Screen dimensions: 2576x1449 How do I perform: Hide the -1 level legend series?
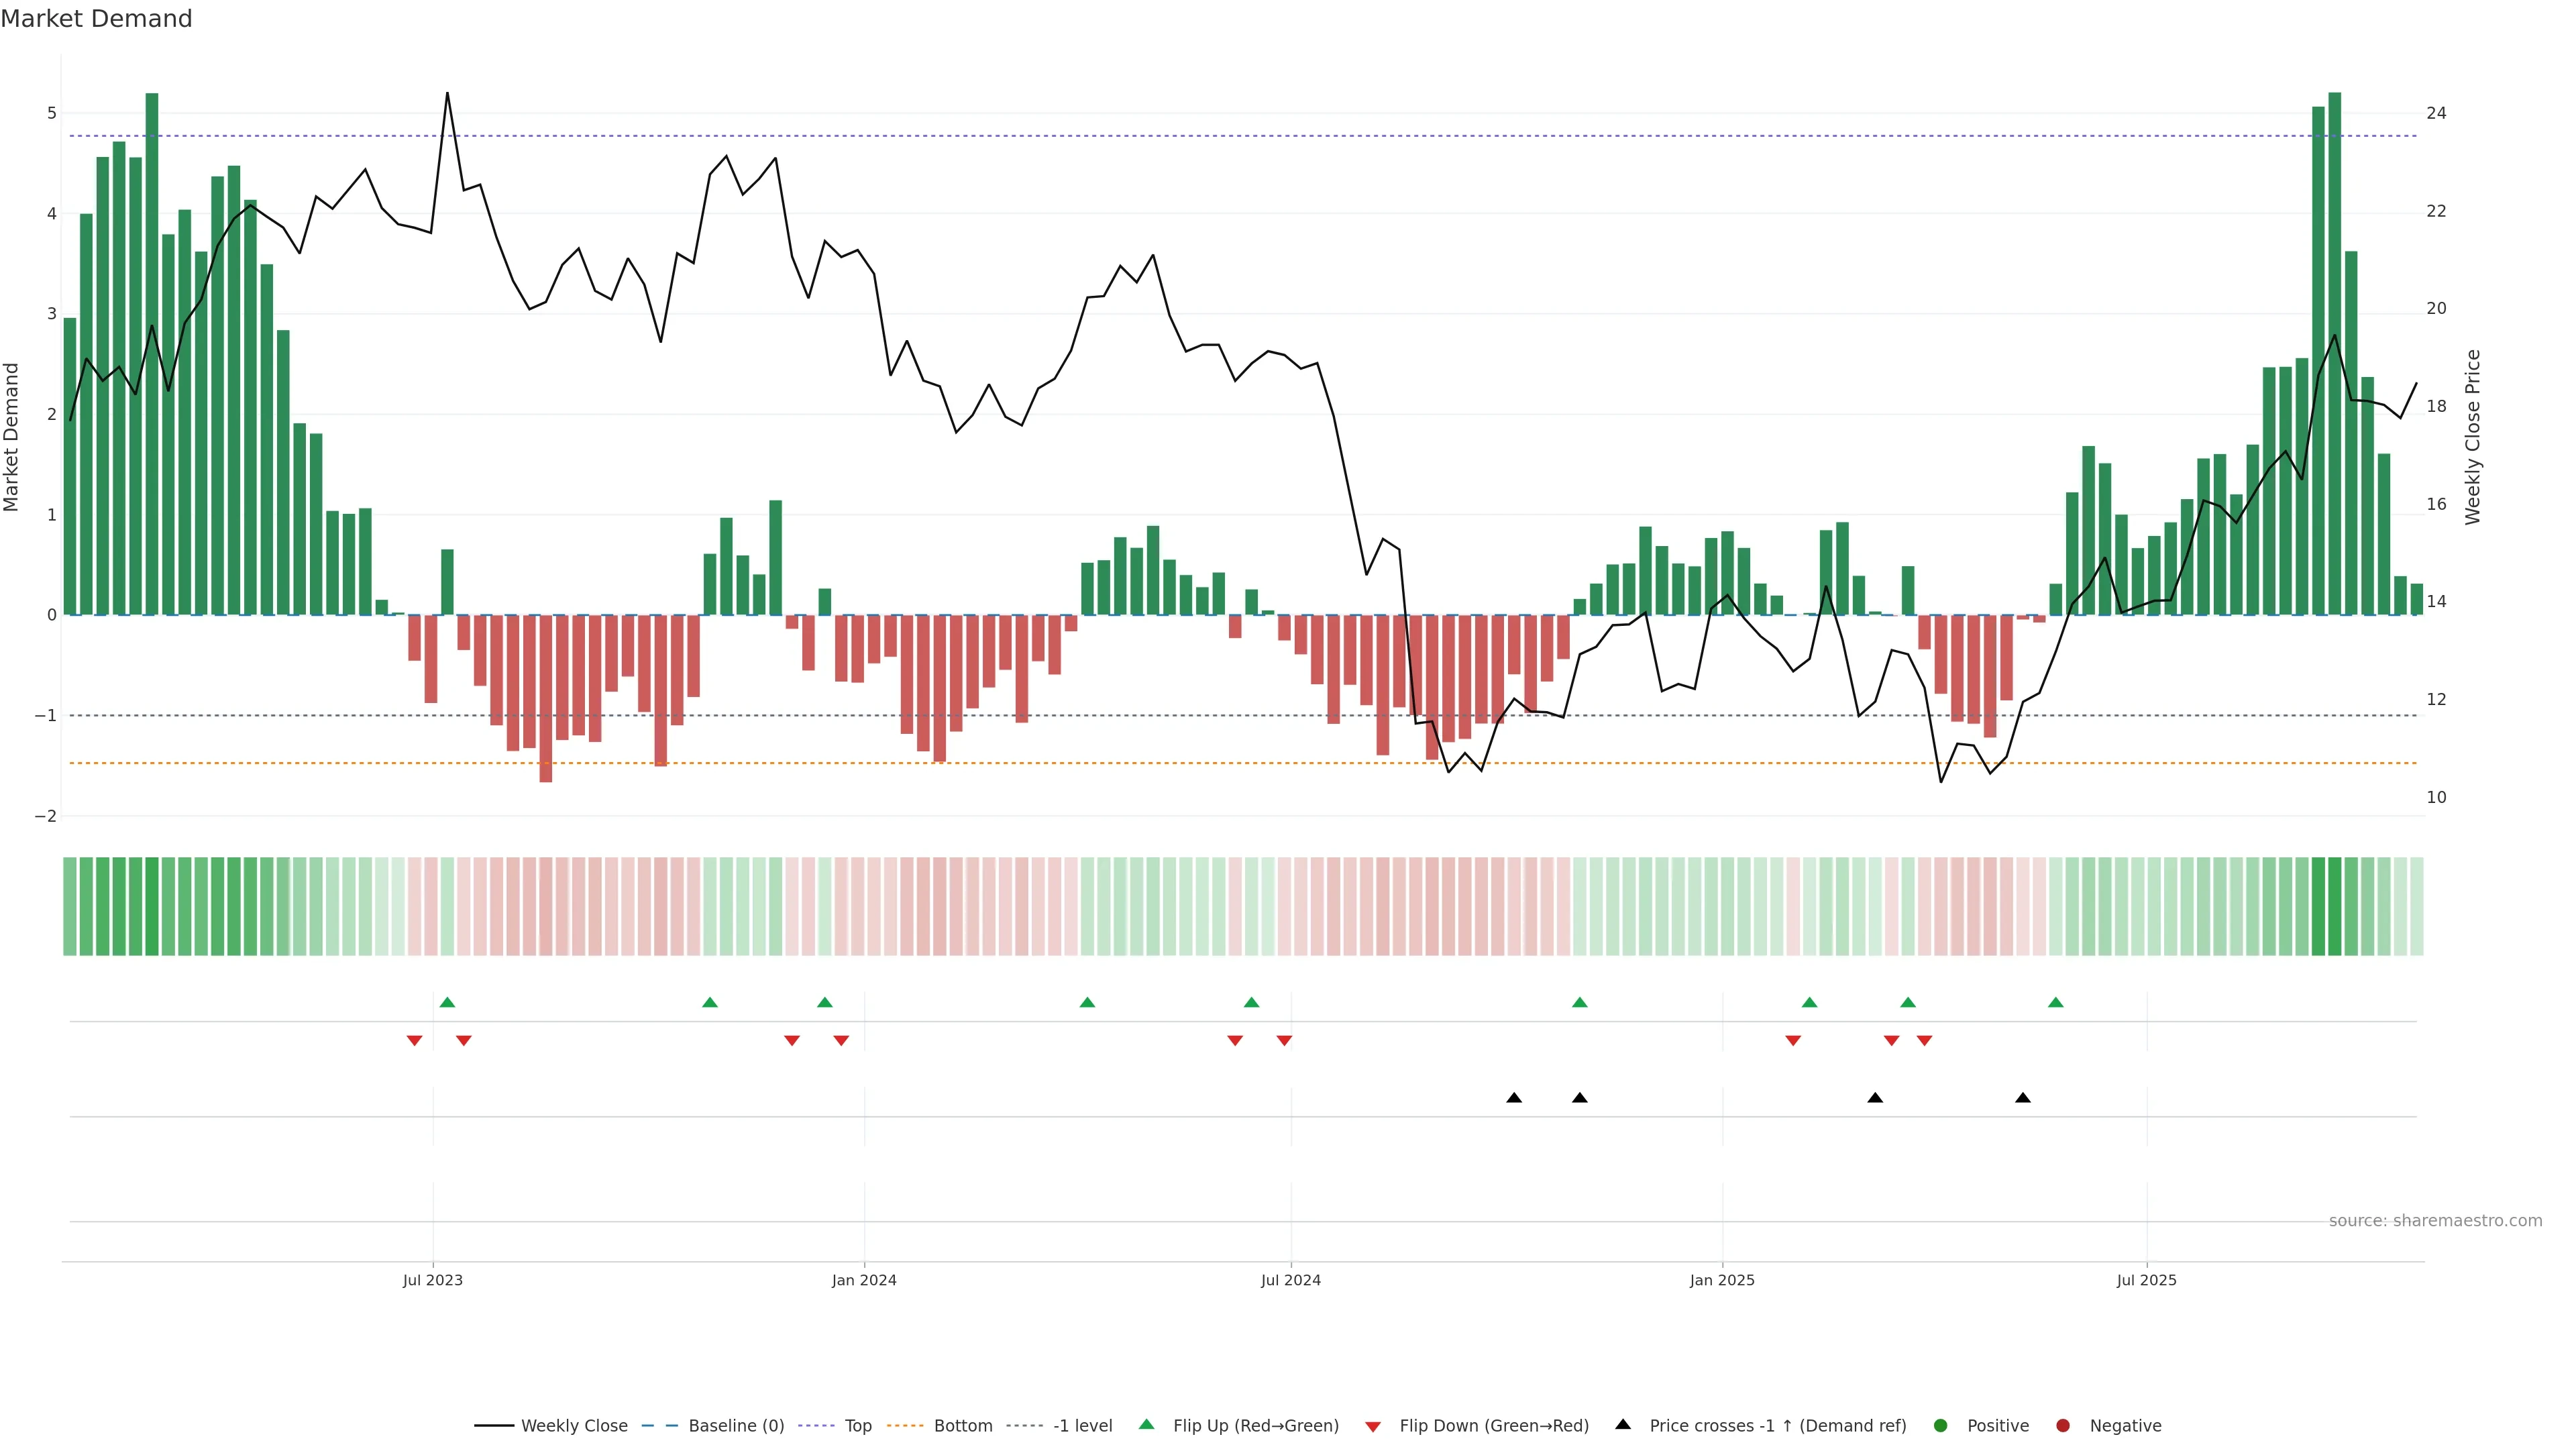(1082, 1425)
